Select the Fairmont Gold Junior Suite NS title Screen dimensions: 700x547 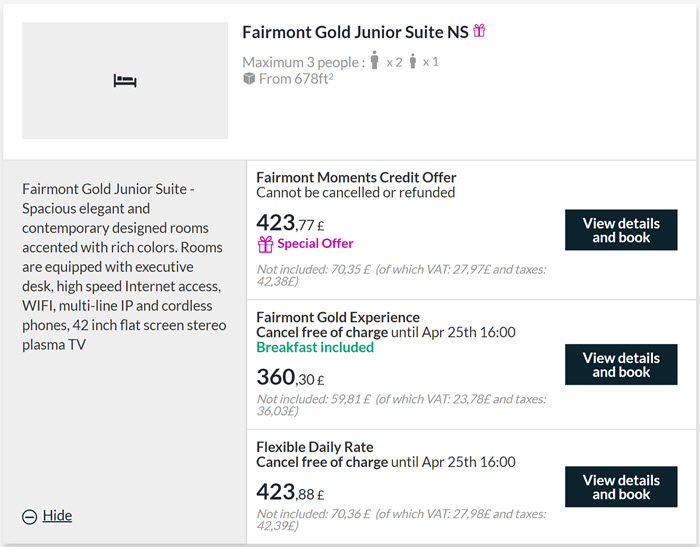coord(355,32)
